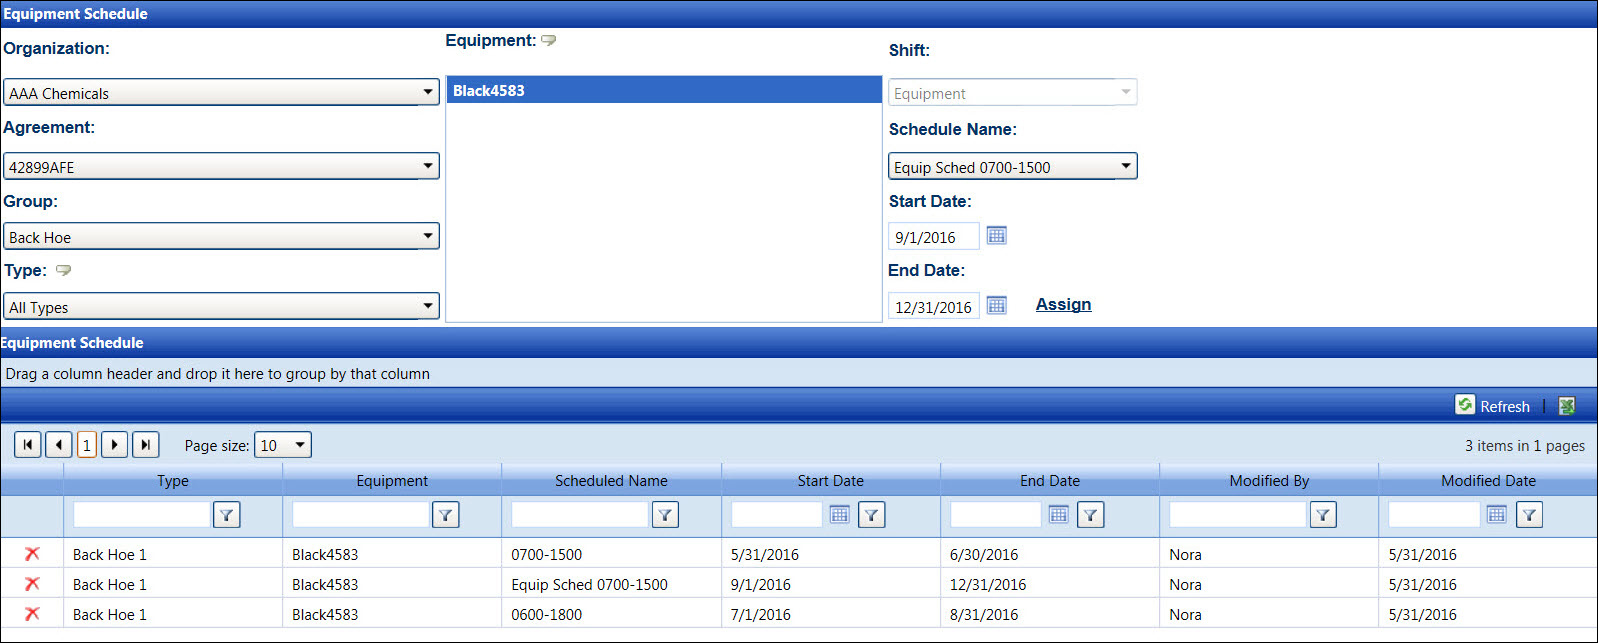
Task: Open calendar in Start Date column filter
Action: coord(839,515)
